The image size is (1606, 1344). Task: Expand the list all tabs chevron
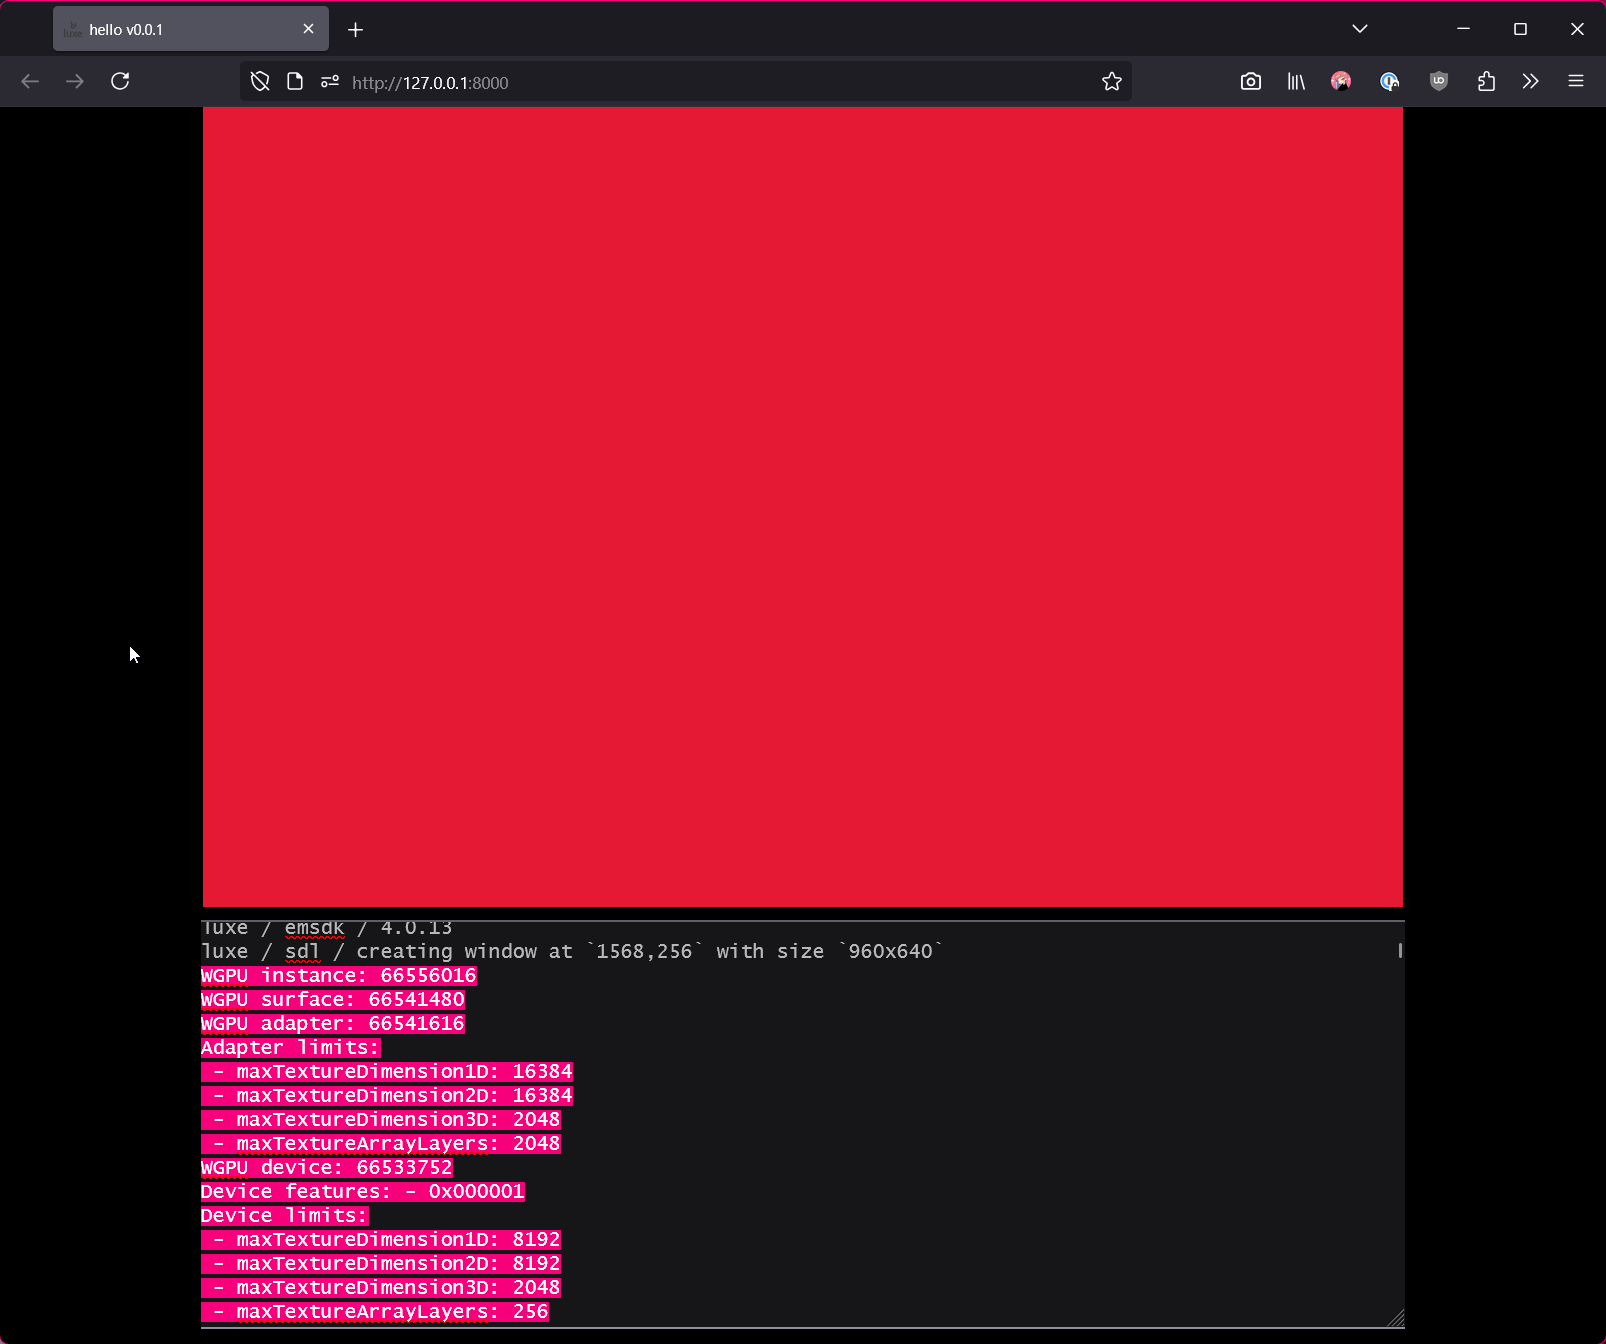[x=1359, y=29]
